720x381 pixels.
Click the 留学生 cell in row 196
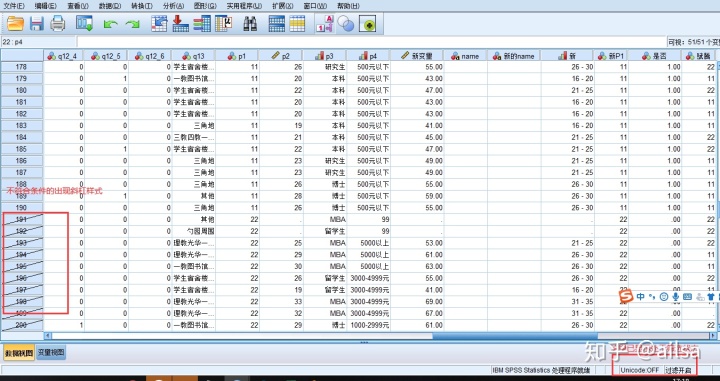(325, 278)
